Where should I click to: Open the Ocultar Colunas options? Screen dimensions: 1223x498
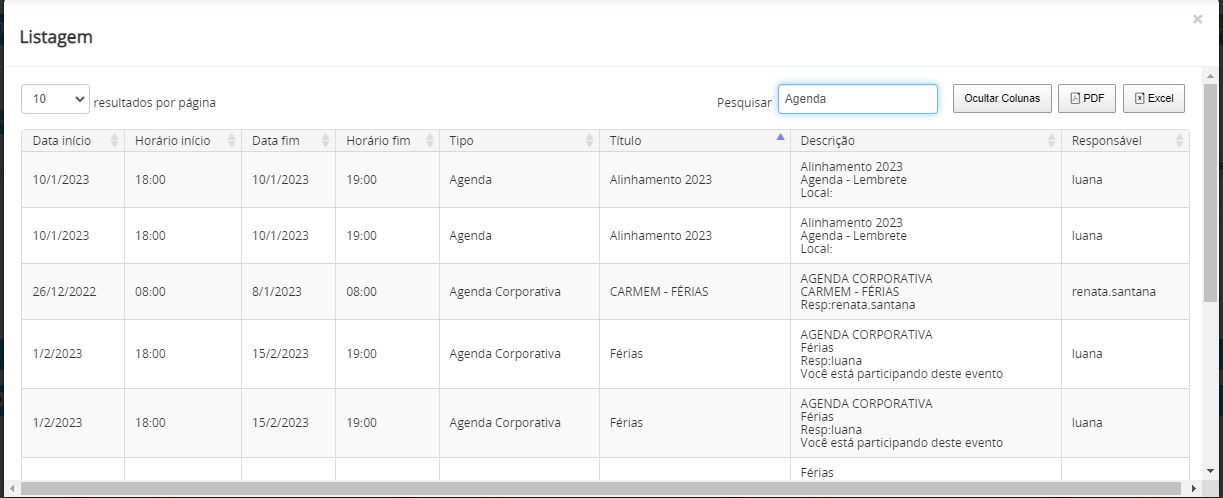pos(1002,98)
